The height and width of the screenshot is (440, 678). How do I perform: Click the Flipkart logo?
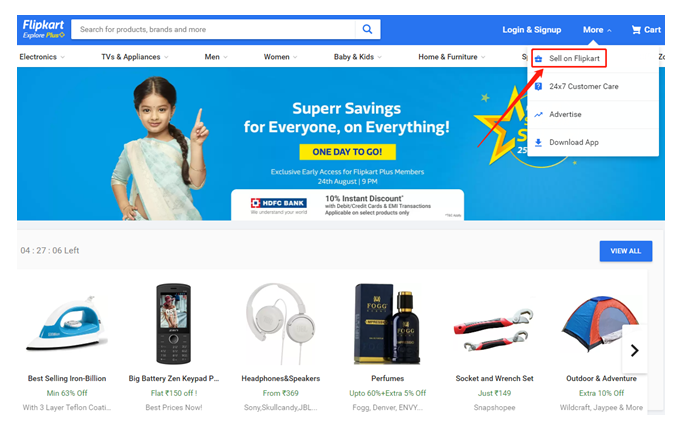[44, 29]
